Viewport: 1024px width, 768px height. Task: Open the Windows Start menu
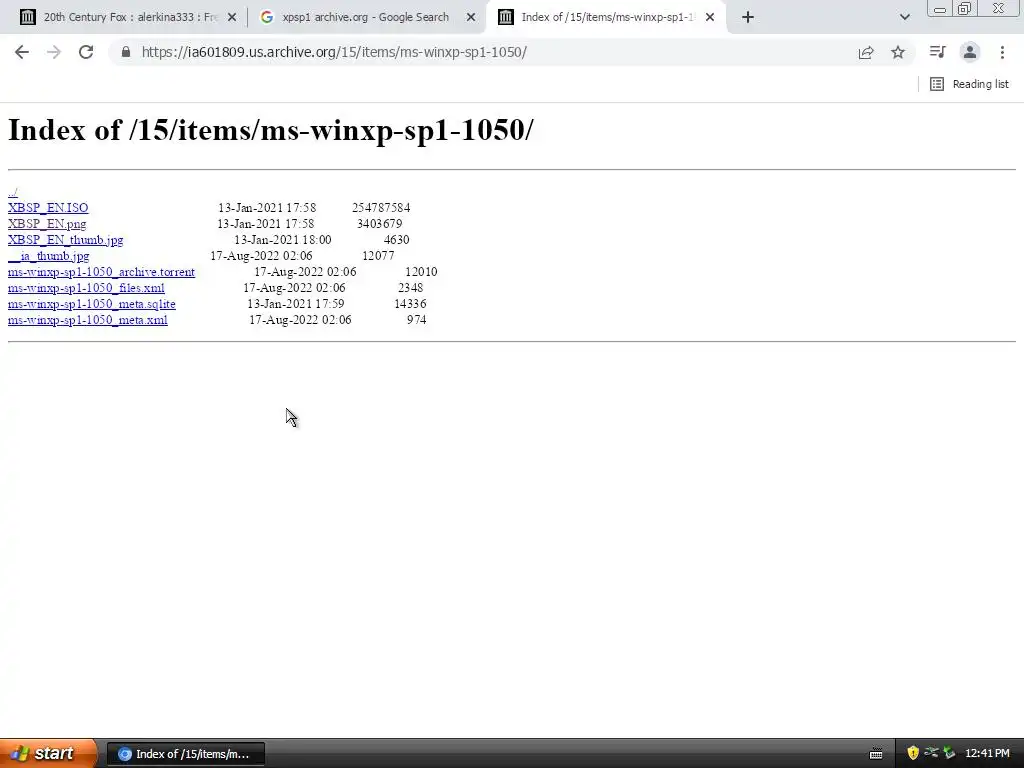pos(47,753)
